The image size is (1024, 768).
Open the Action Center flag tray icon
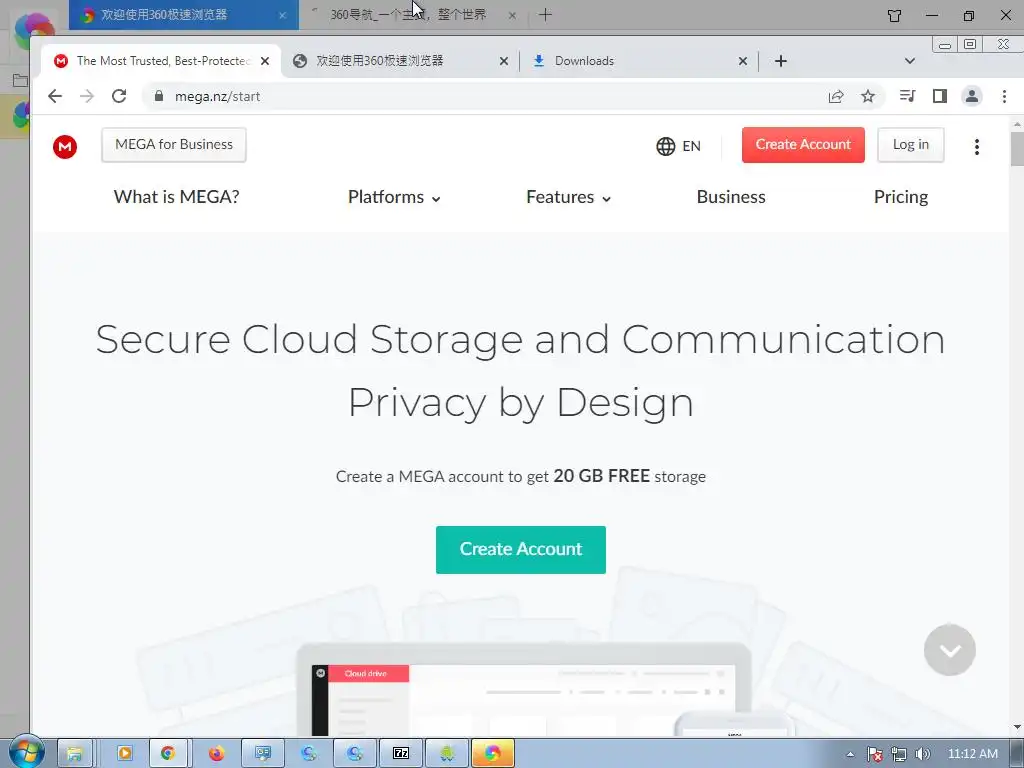874,754
